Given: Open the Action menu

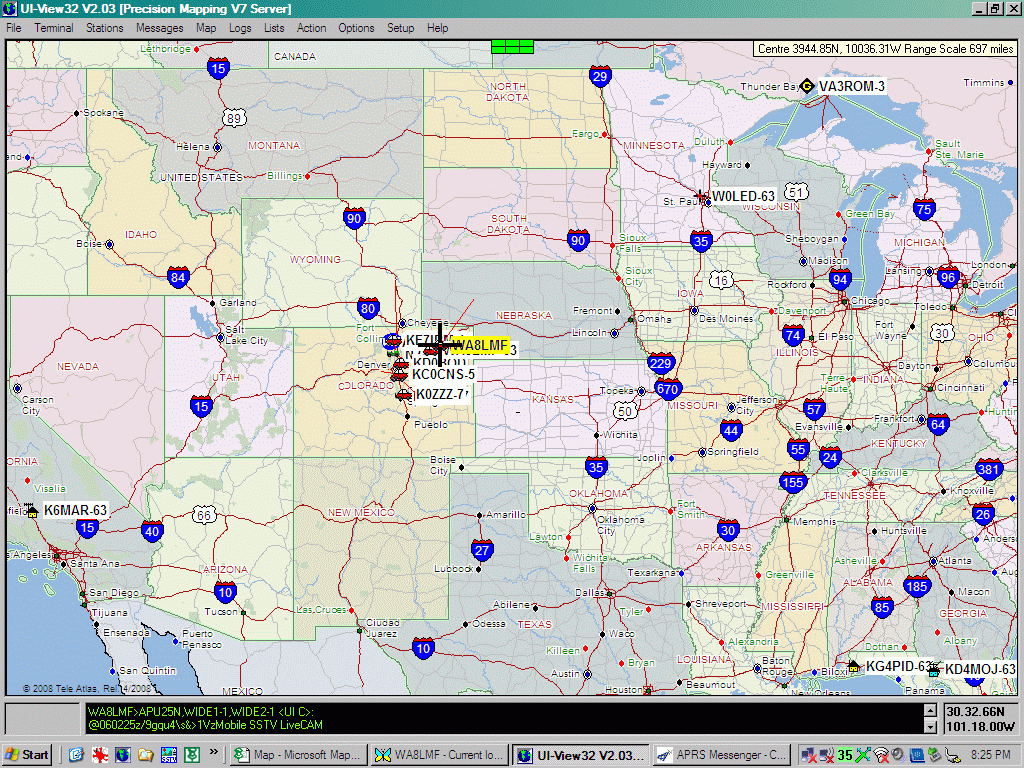Looking at the screenshot, I should point(311,28).
